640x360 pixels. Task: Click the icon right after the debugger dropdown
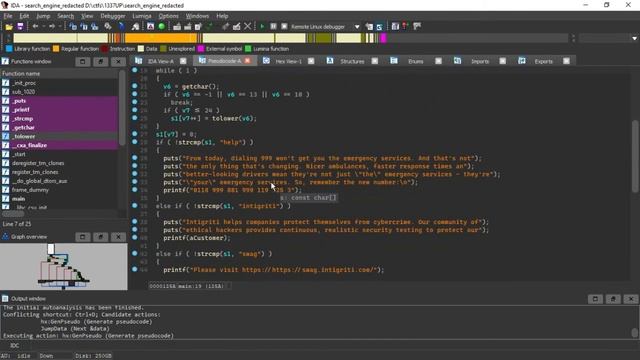tap(369, 27)
